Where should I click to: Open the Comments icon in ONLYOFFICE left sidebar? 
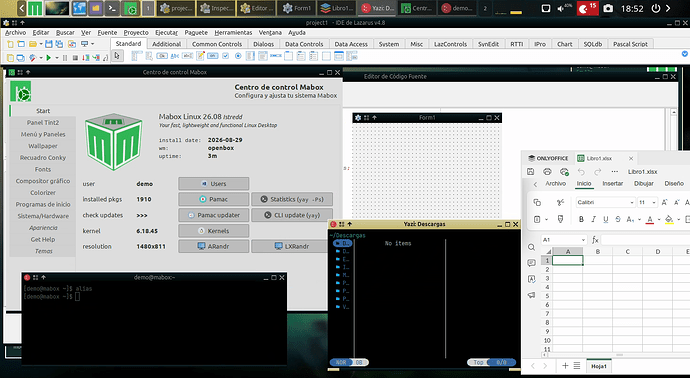[532, 263]
